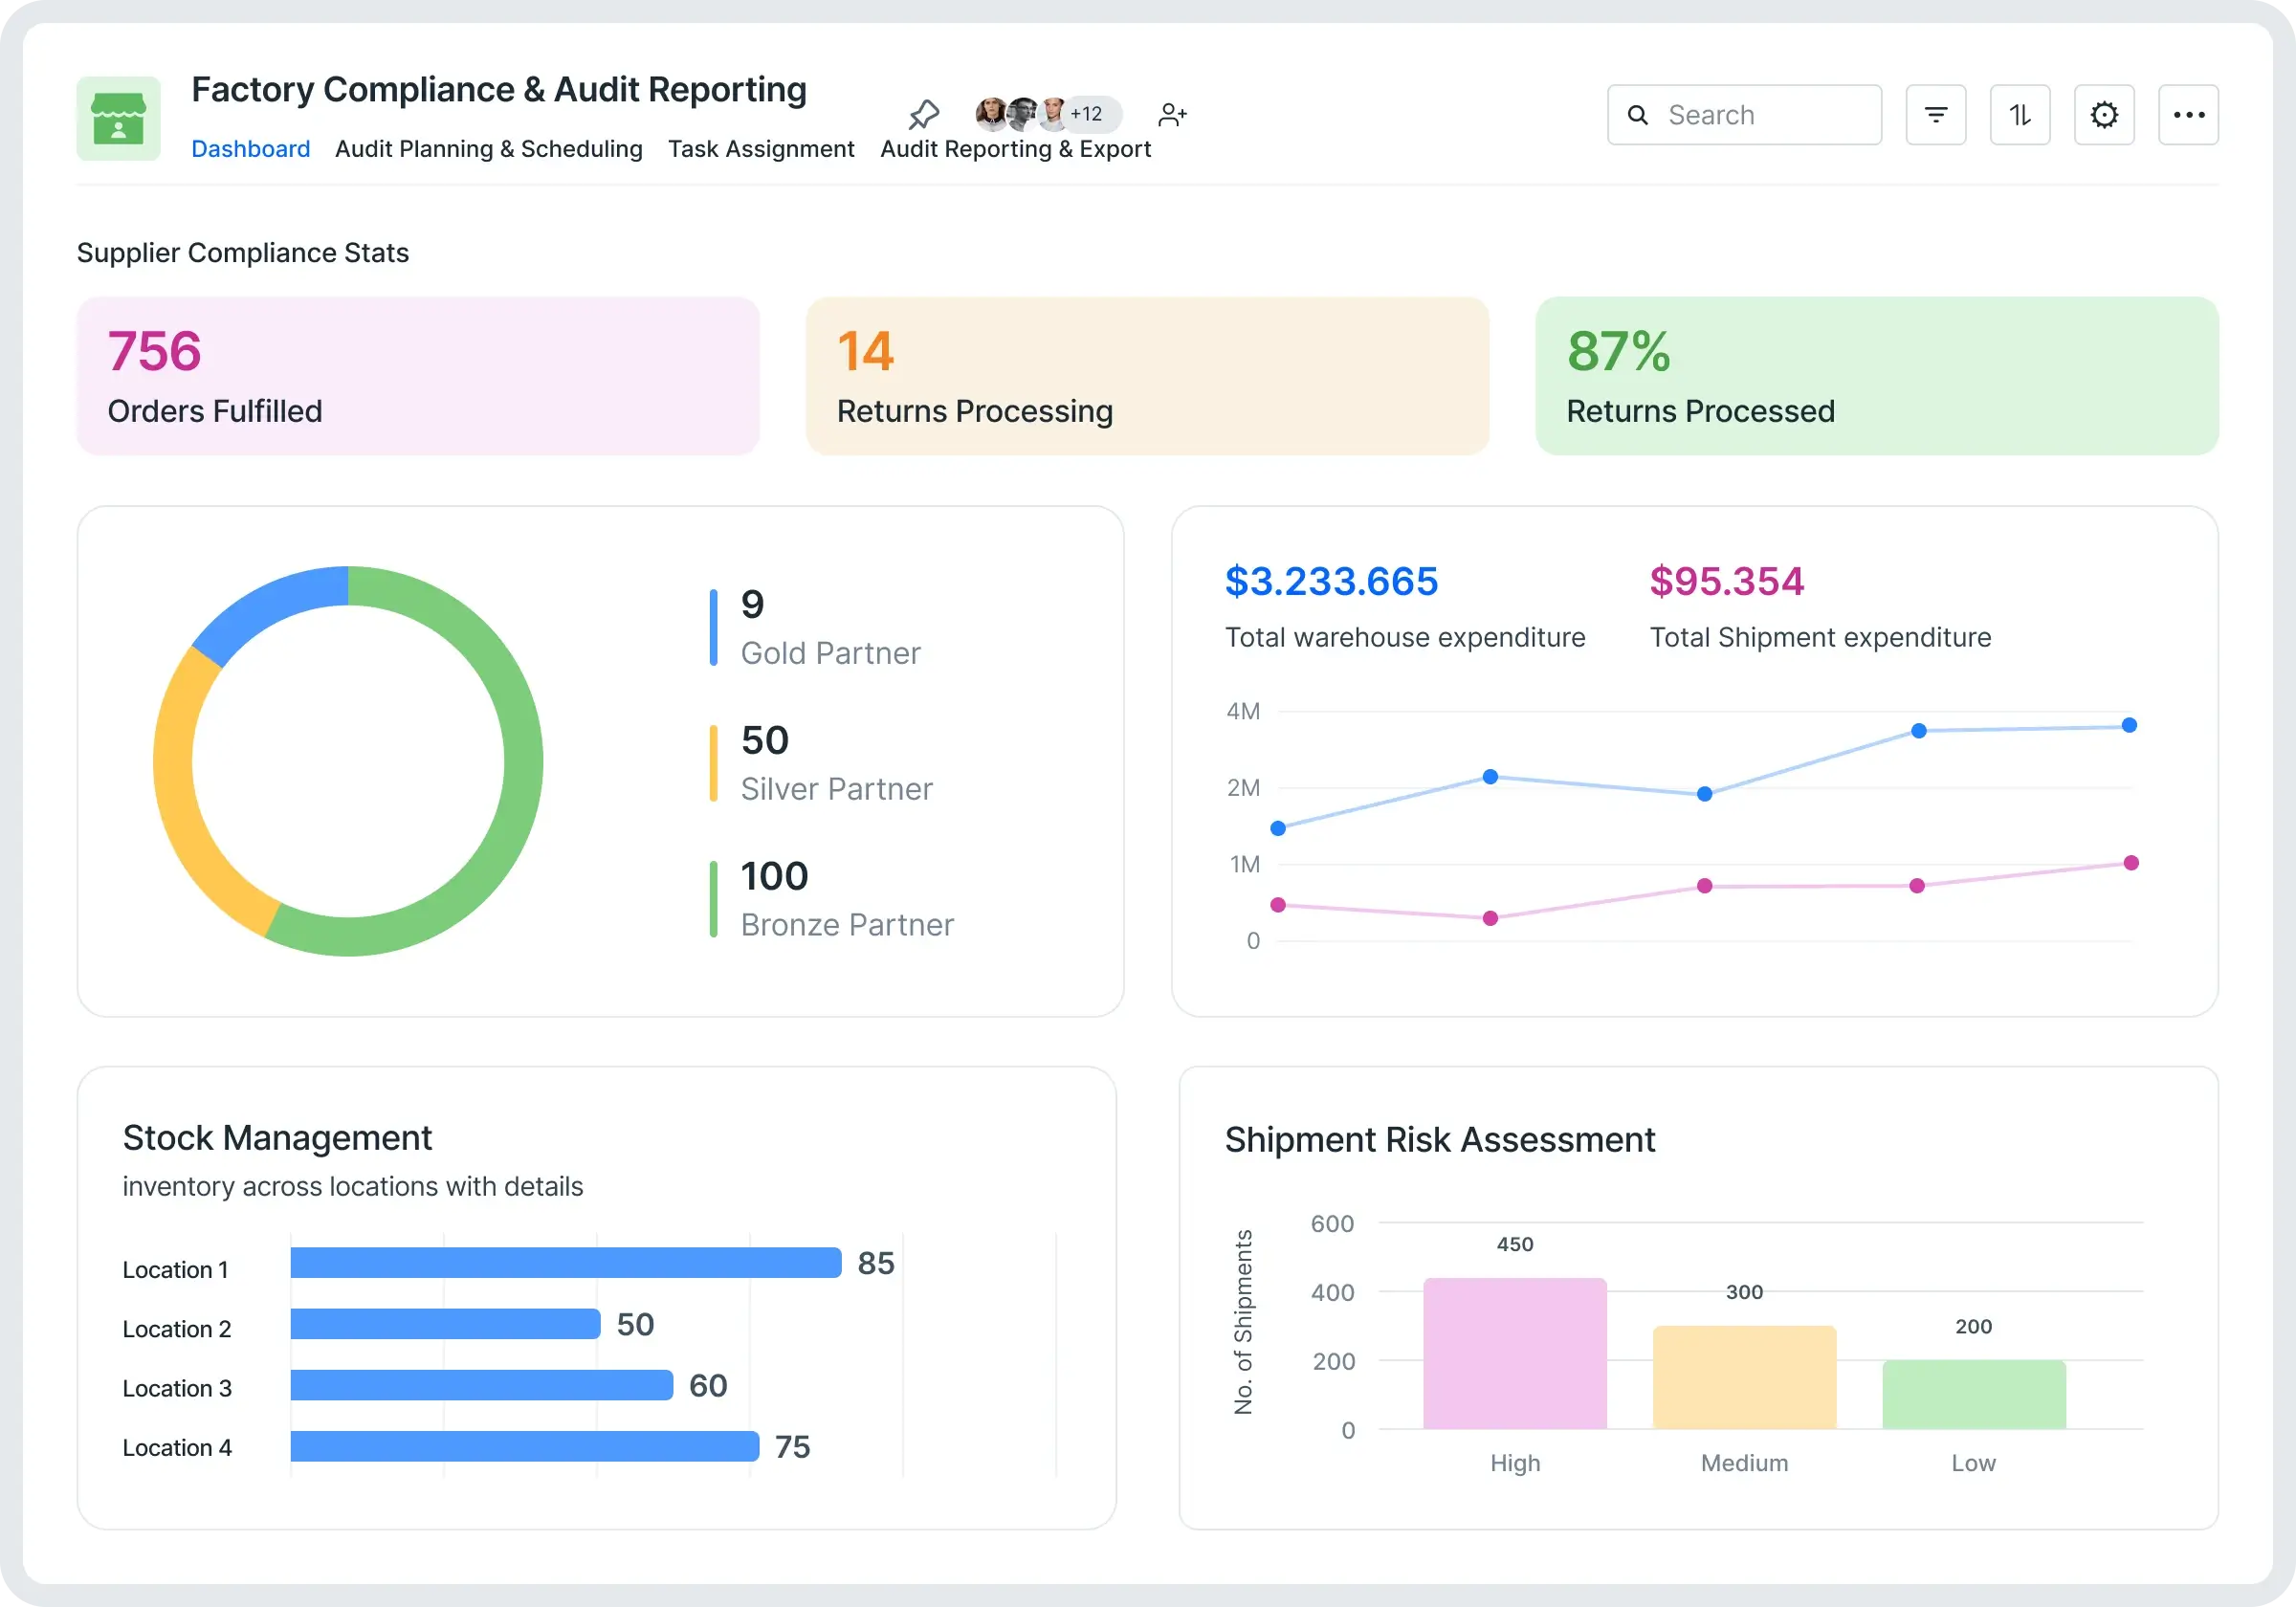Click the High risk shipment bar

1514,1353
